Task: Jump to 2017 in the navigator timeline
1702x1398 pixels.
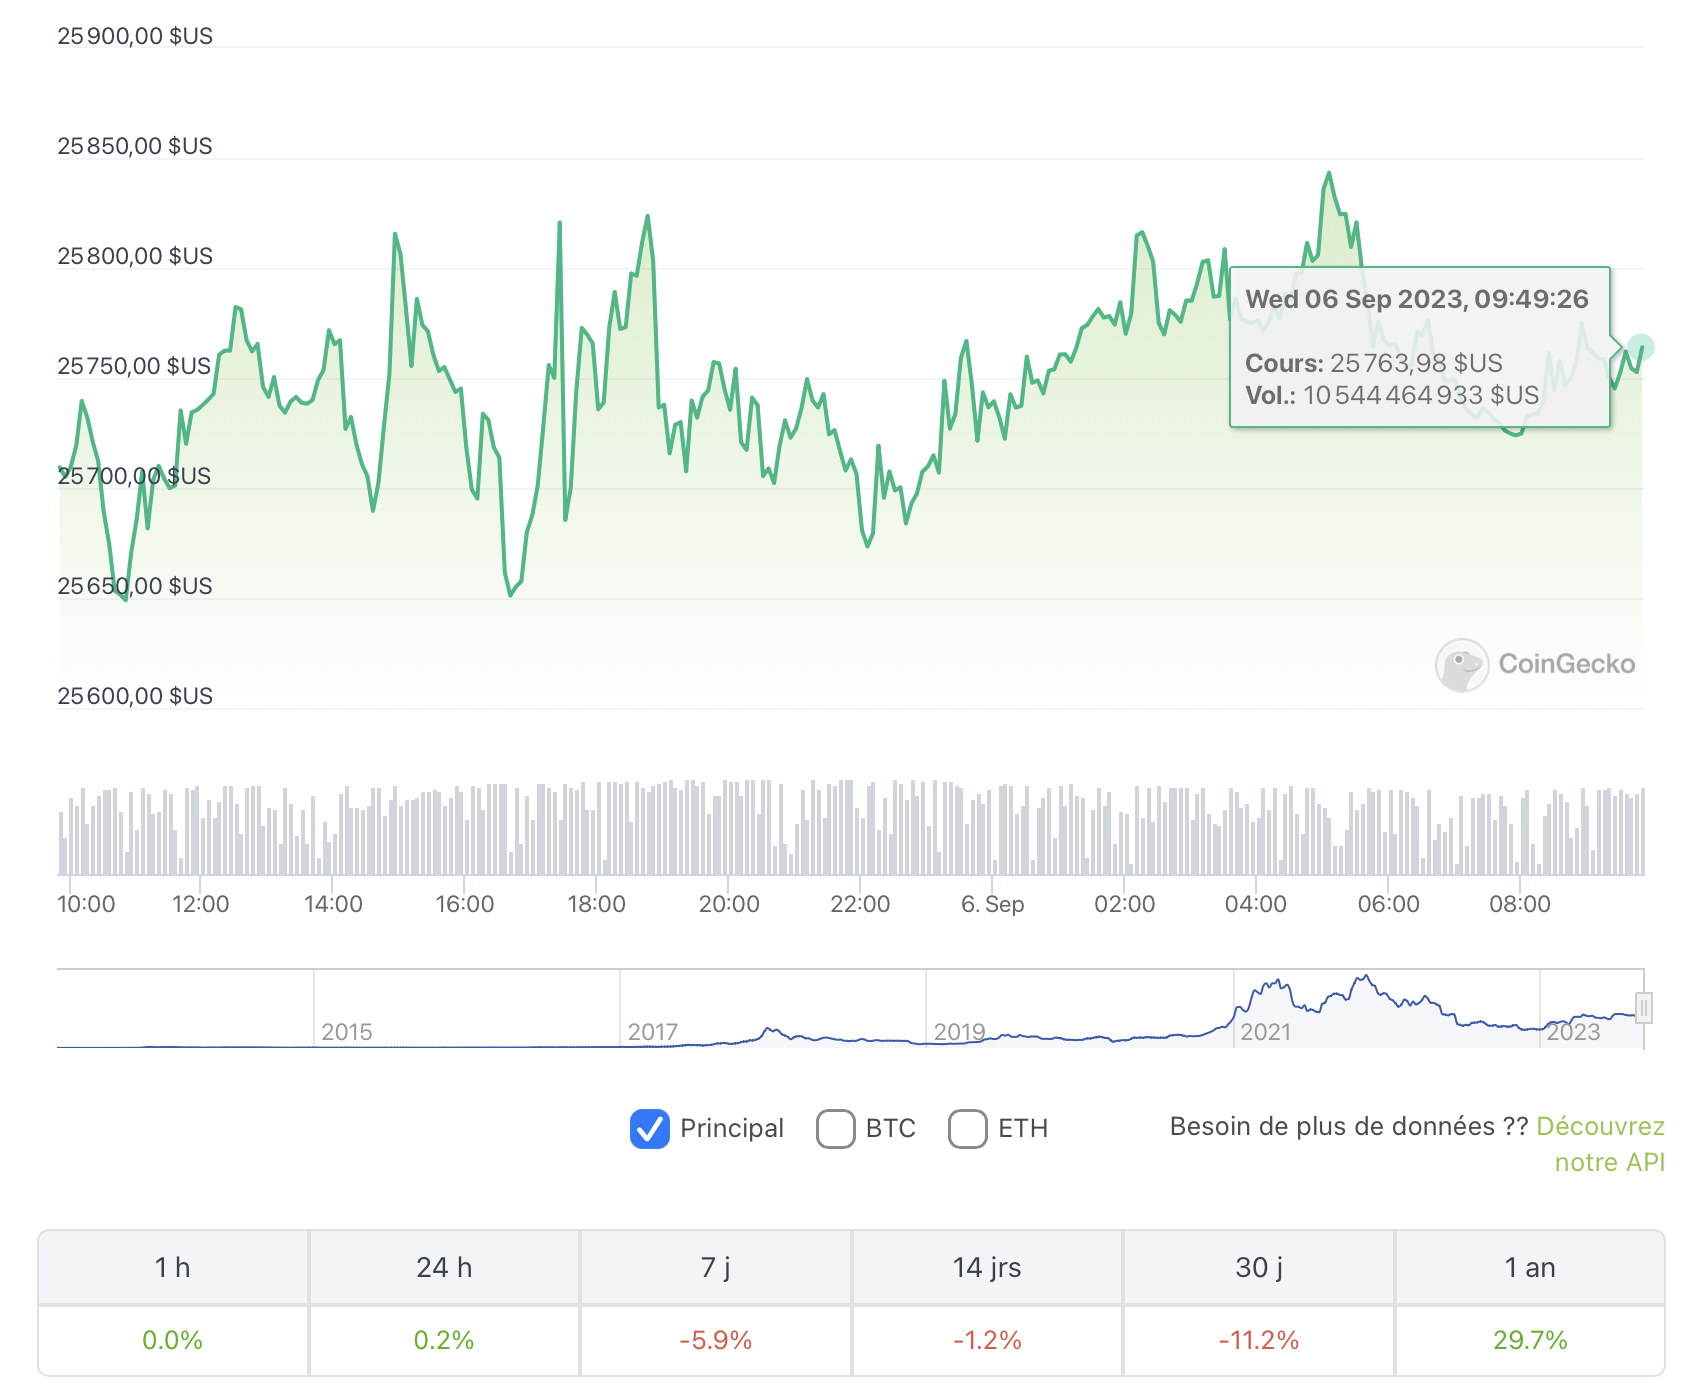Action: tap(653, 1032)
